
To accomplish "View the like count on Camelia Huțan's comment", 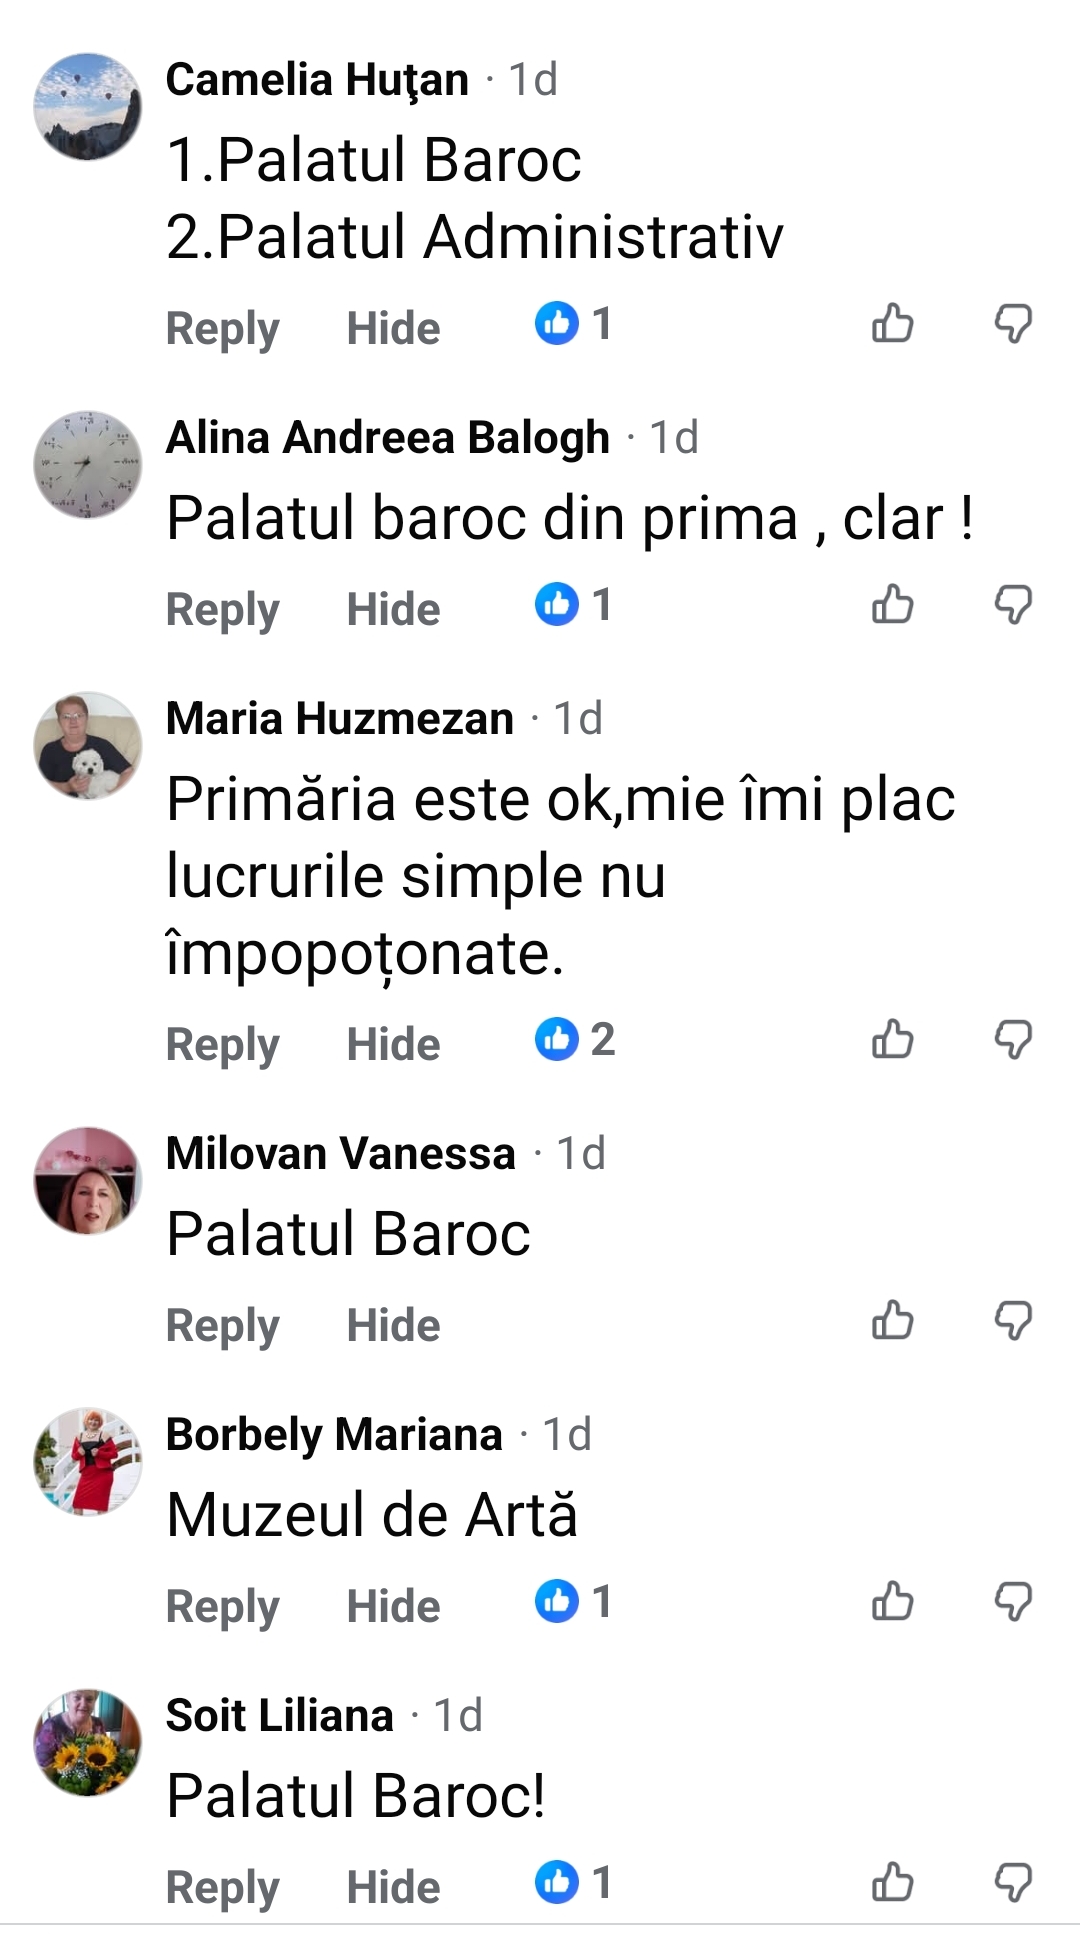I will click(x=573, y=323).
